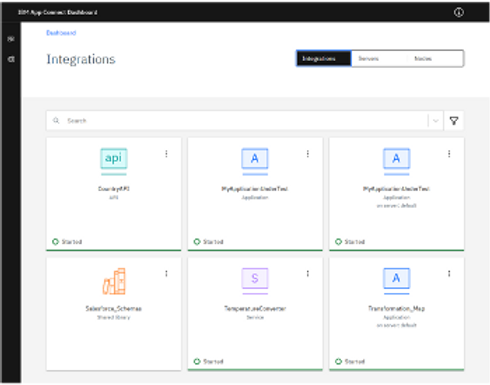The width and height of the screenshot is (490, 385).
Task: Click the Transformation_Map card name
Action: (x=396, y=308)
